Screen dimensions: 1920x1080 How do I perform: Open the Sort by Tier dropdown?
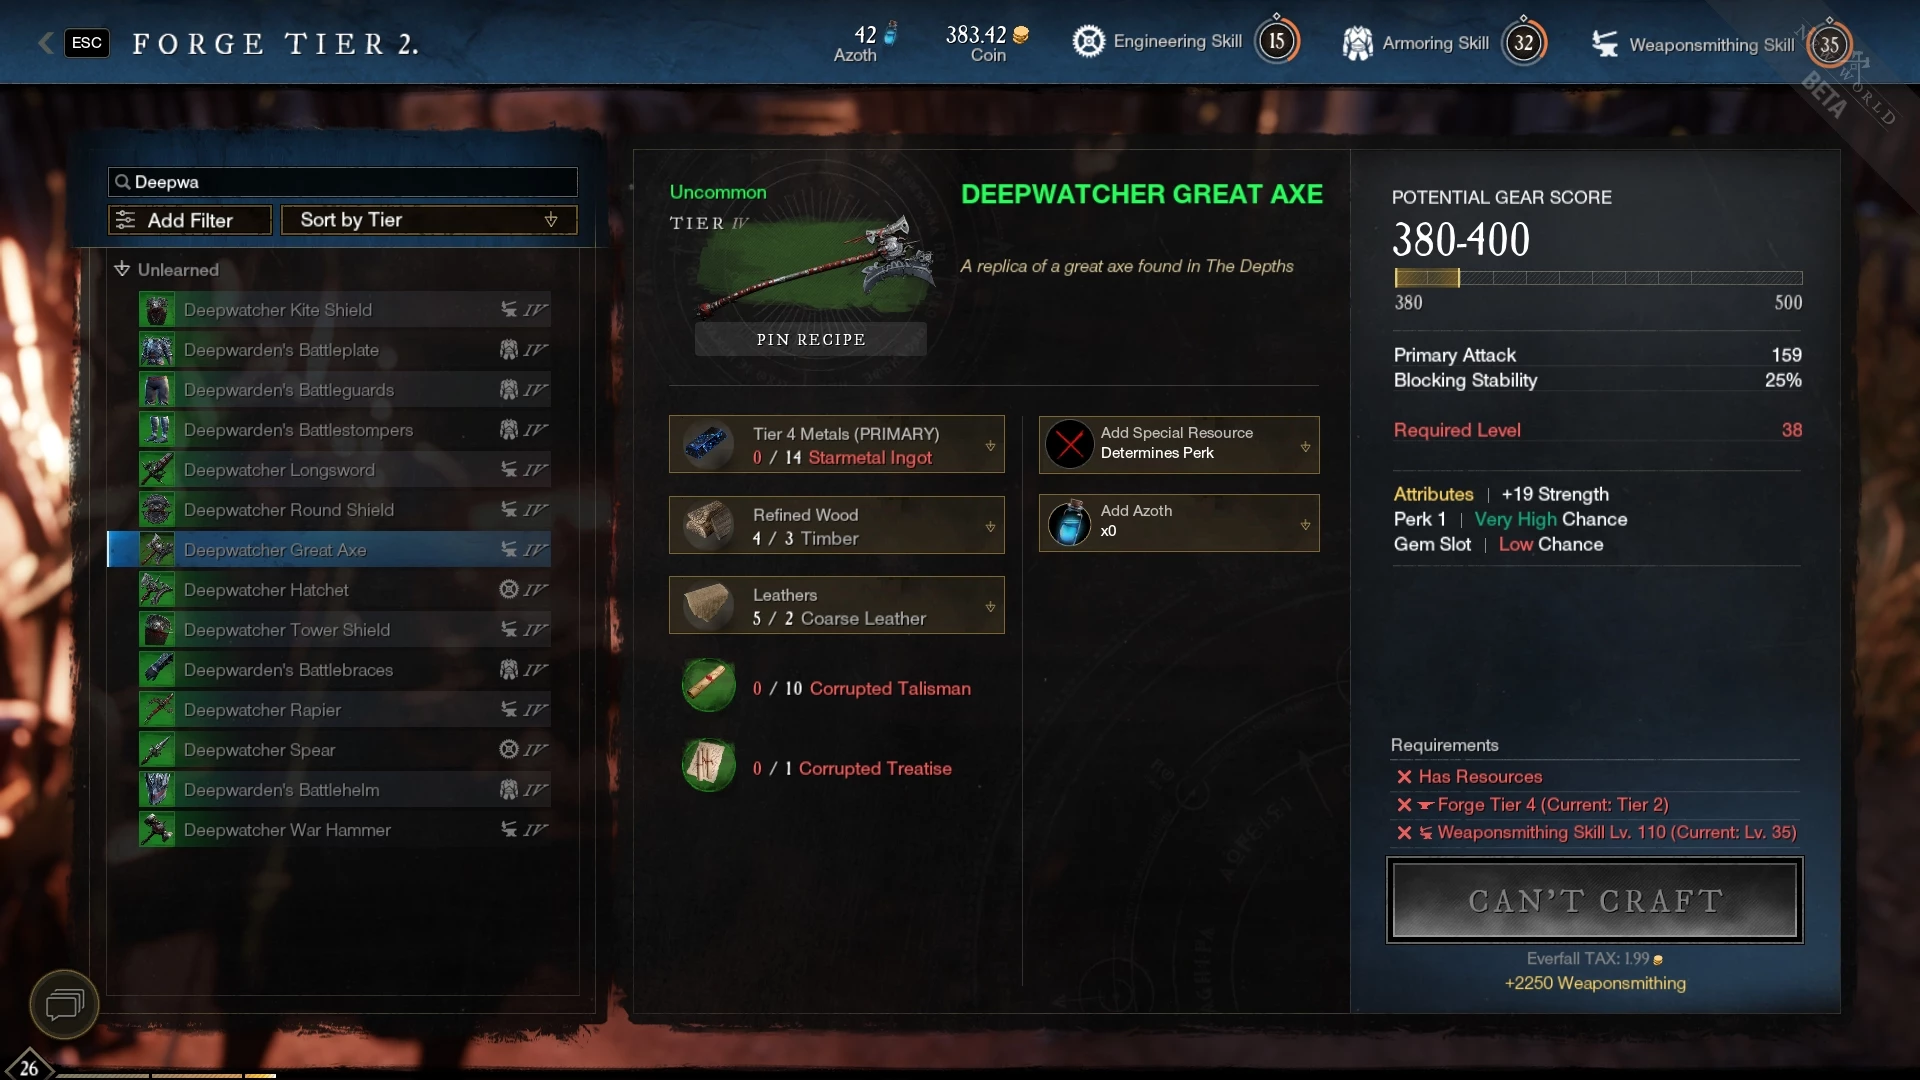(x=429, y=220)
